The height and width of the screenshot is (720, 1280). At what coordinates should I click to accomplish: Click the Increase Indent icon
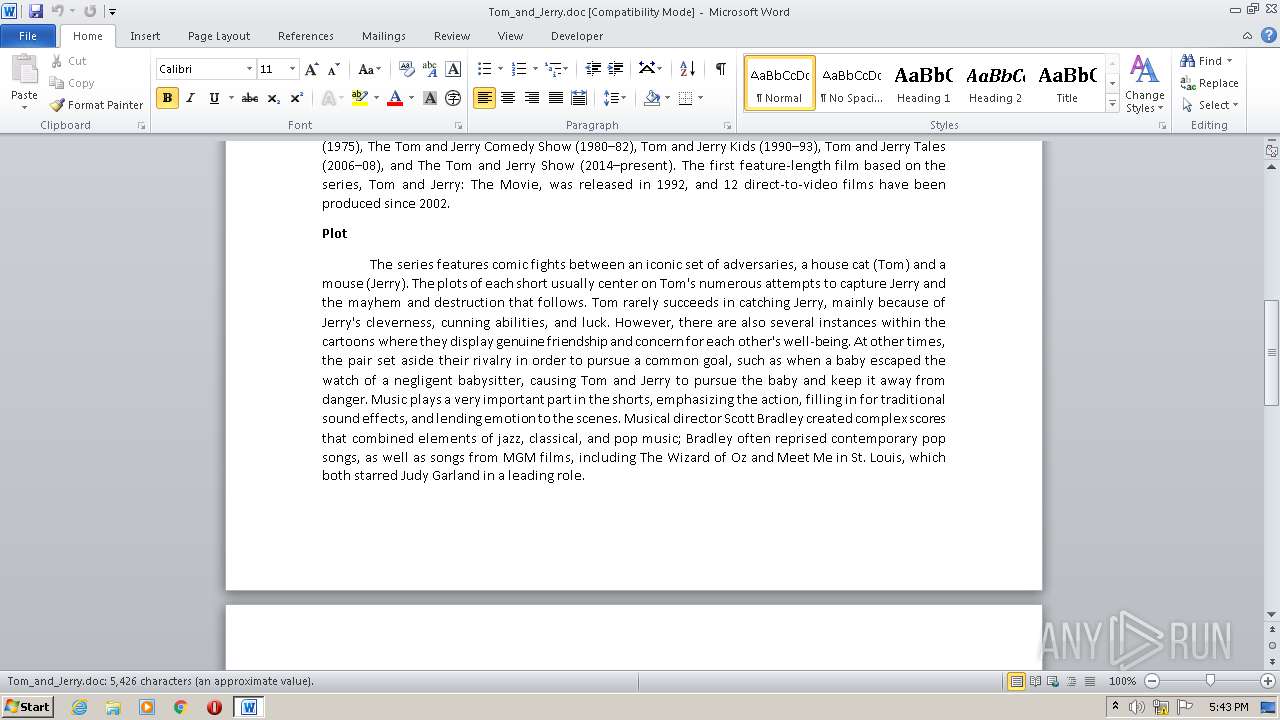[616, 69]
